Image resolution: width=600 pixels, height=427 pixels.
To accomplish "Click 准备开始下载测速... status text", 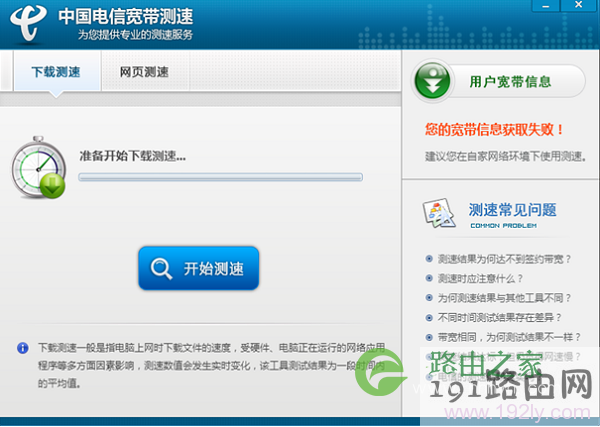I will tap(132, 156).
